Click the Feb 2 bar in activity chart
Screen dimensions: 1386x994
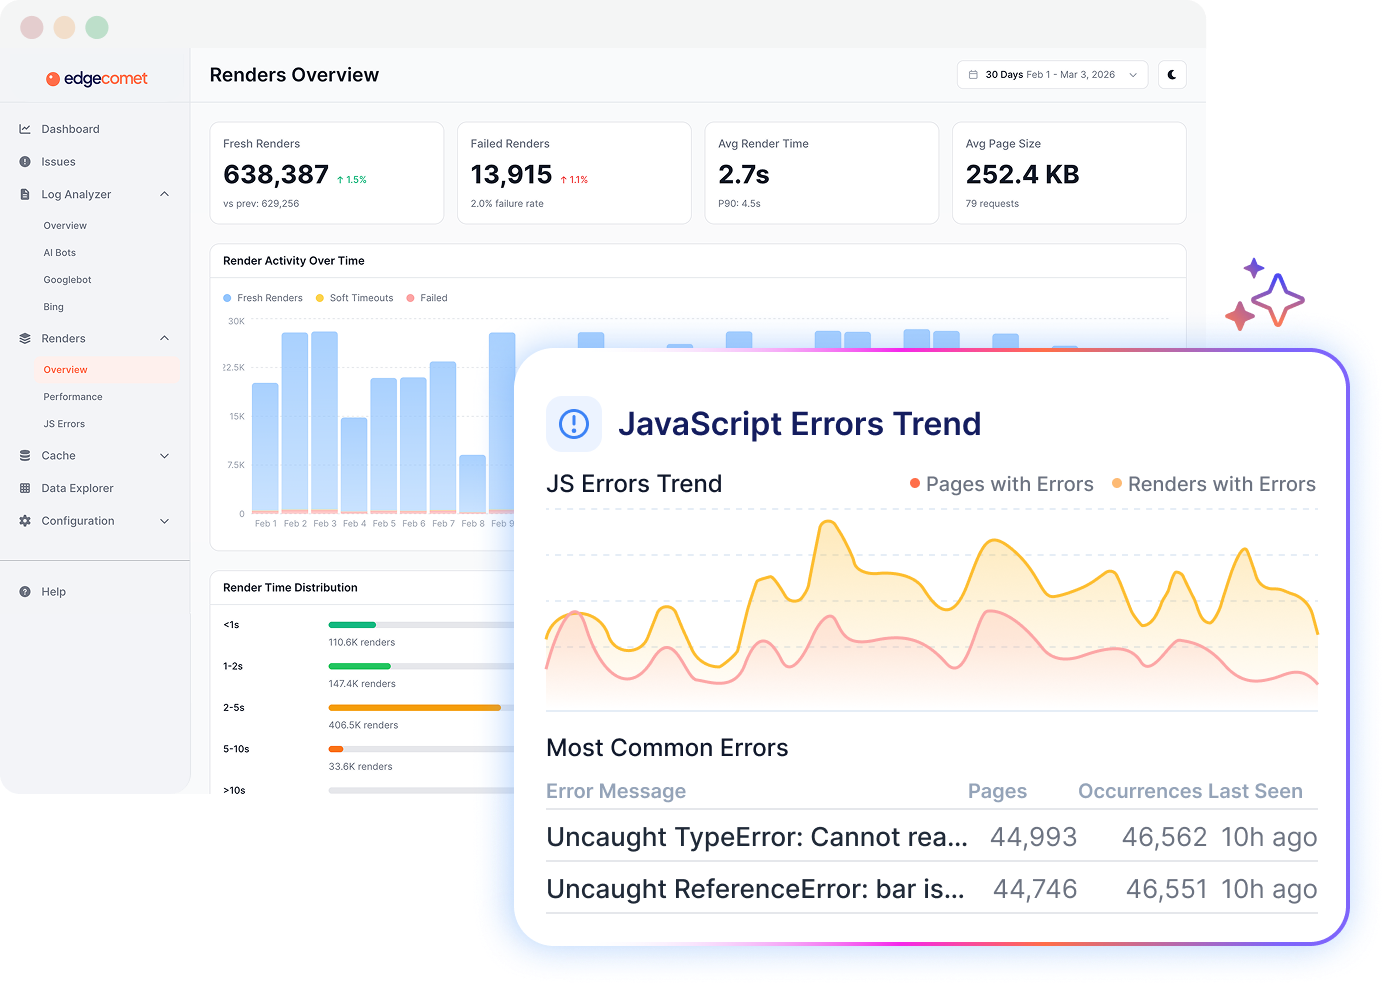coord(295,423)
